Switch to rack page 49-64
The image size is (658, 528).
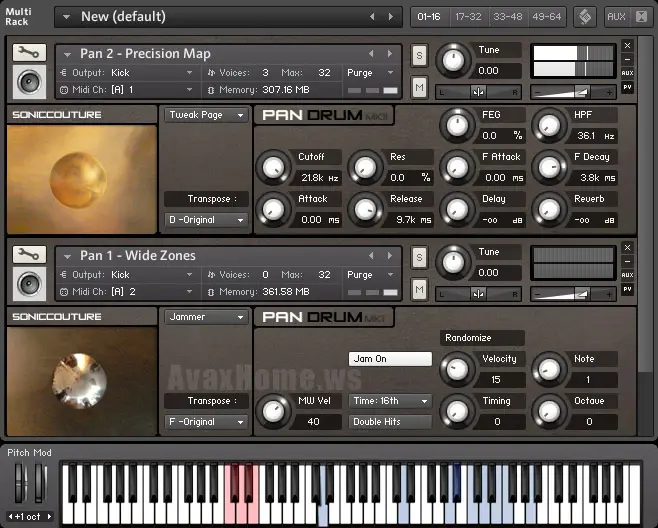pos(547,17)
